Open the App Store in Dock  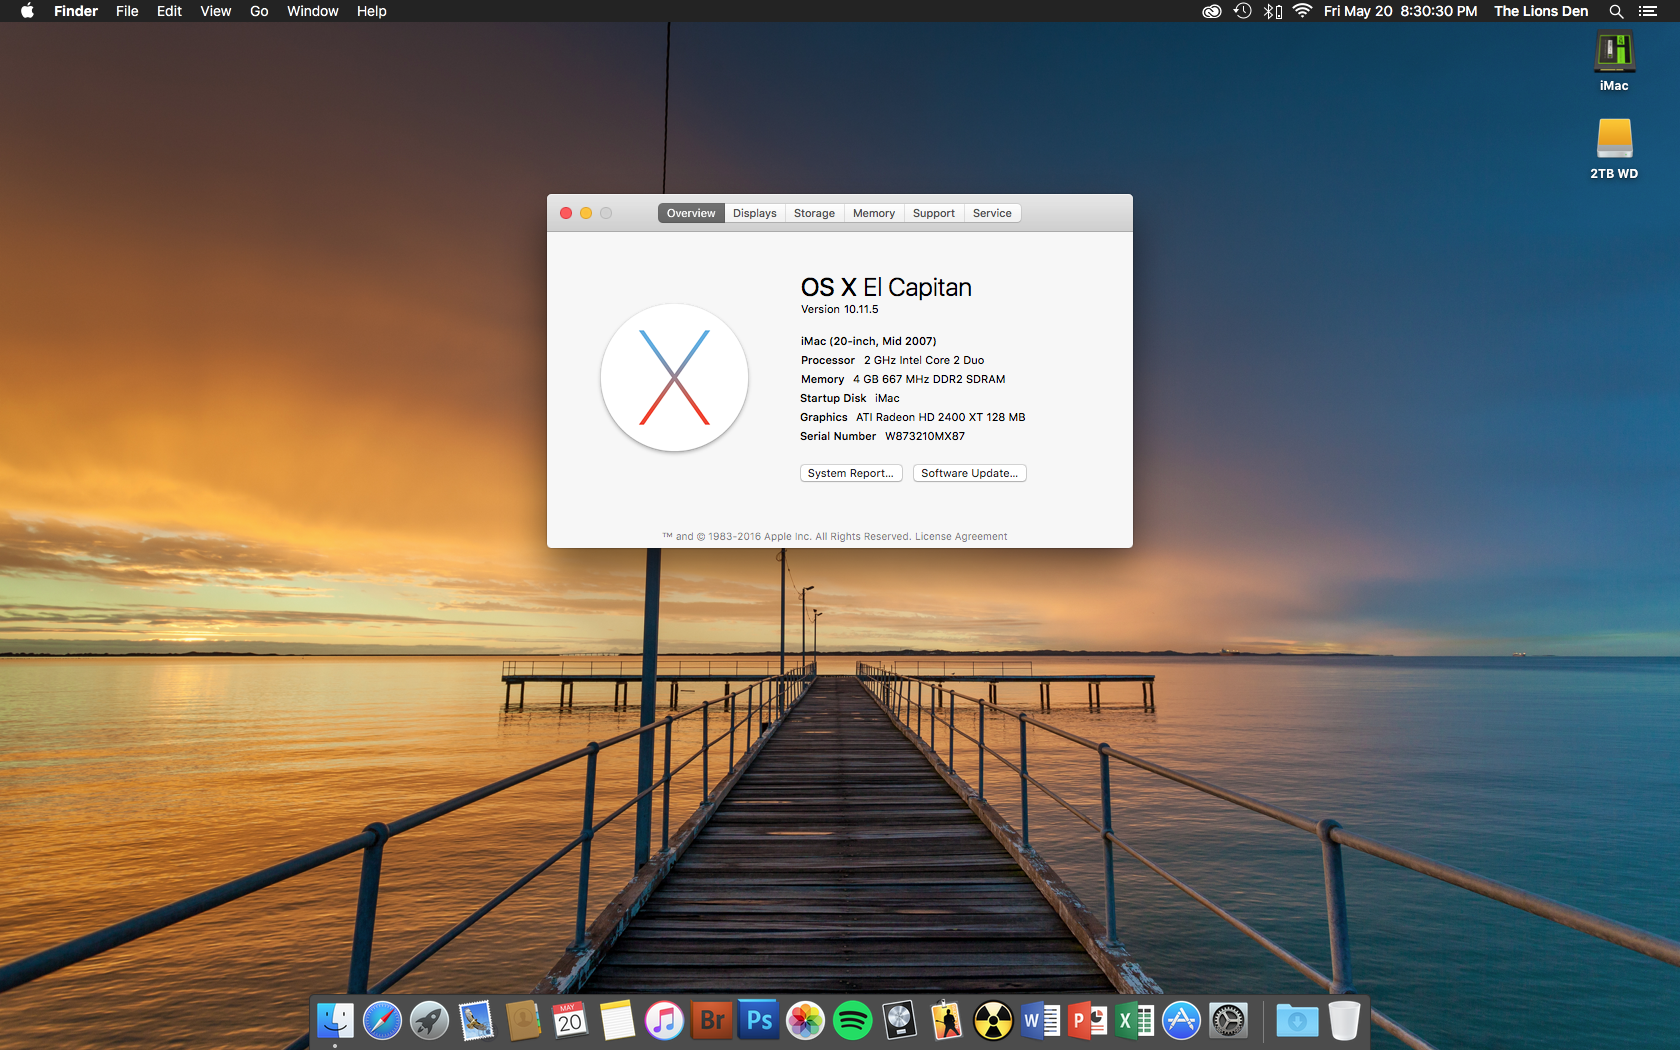[1182, 1020]
